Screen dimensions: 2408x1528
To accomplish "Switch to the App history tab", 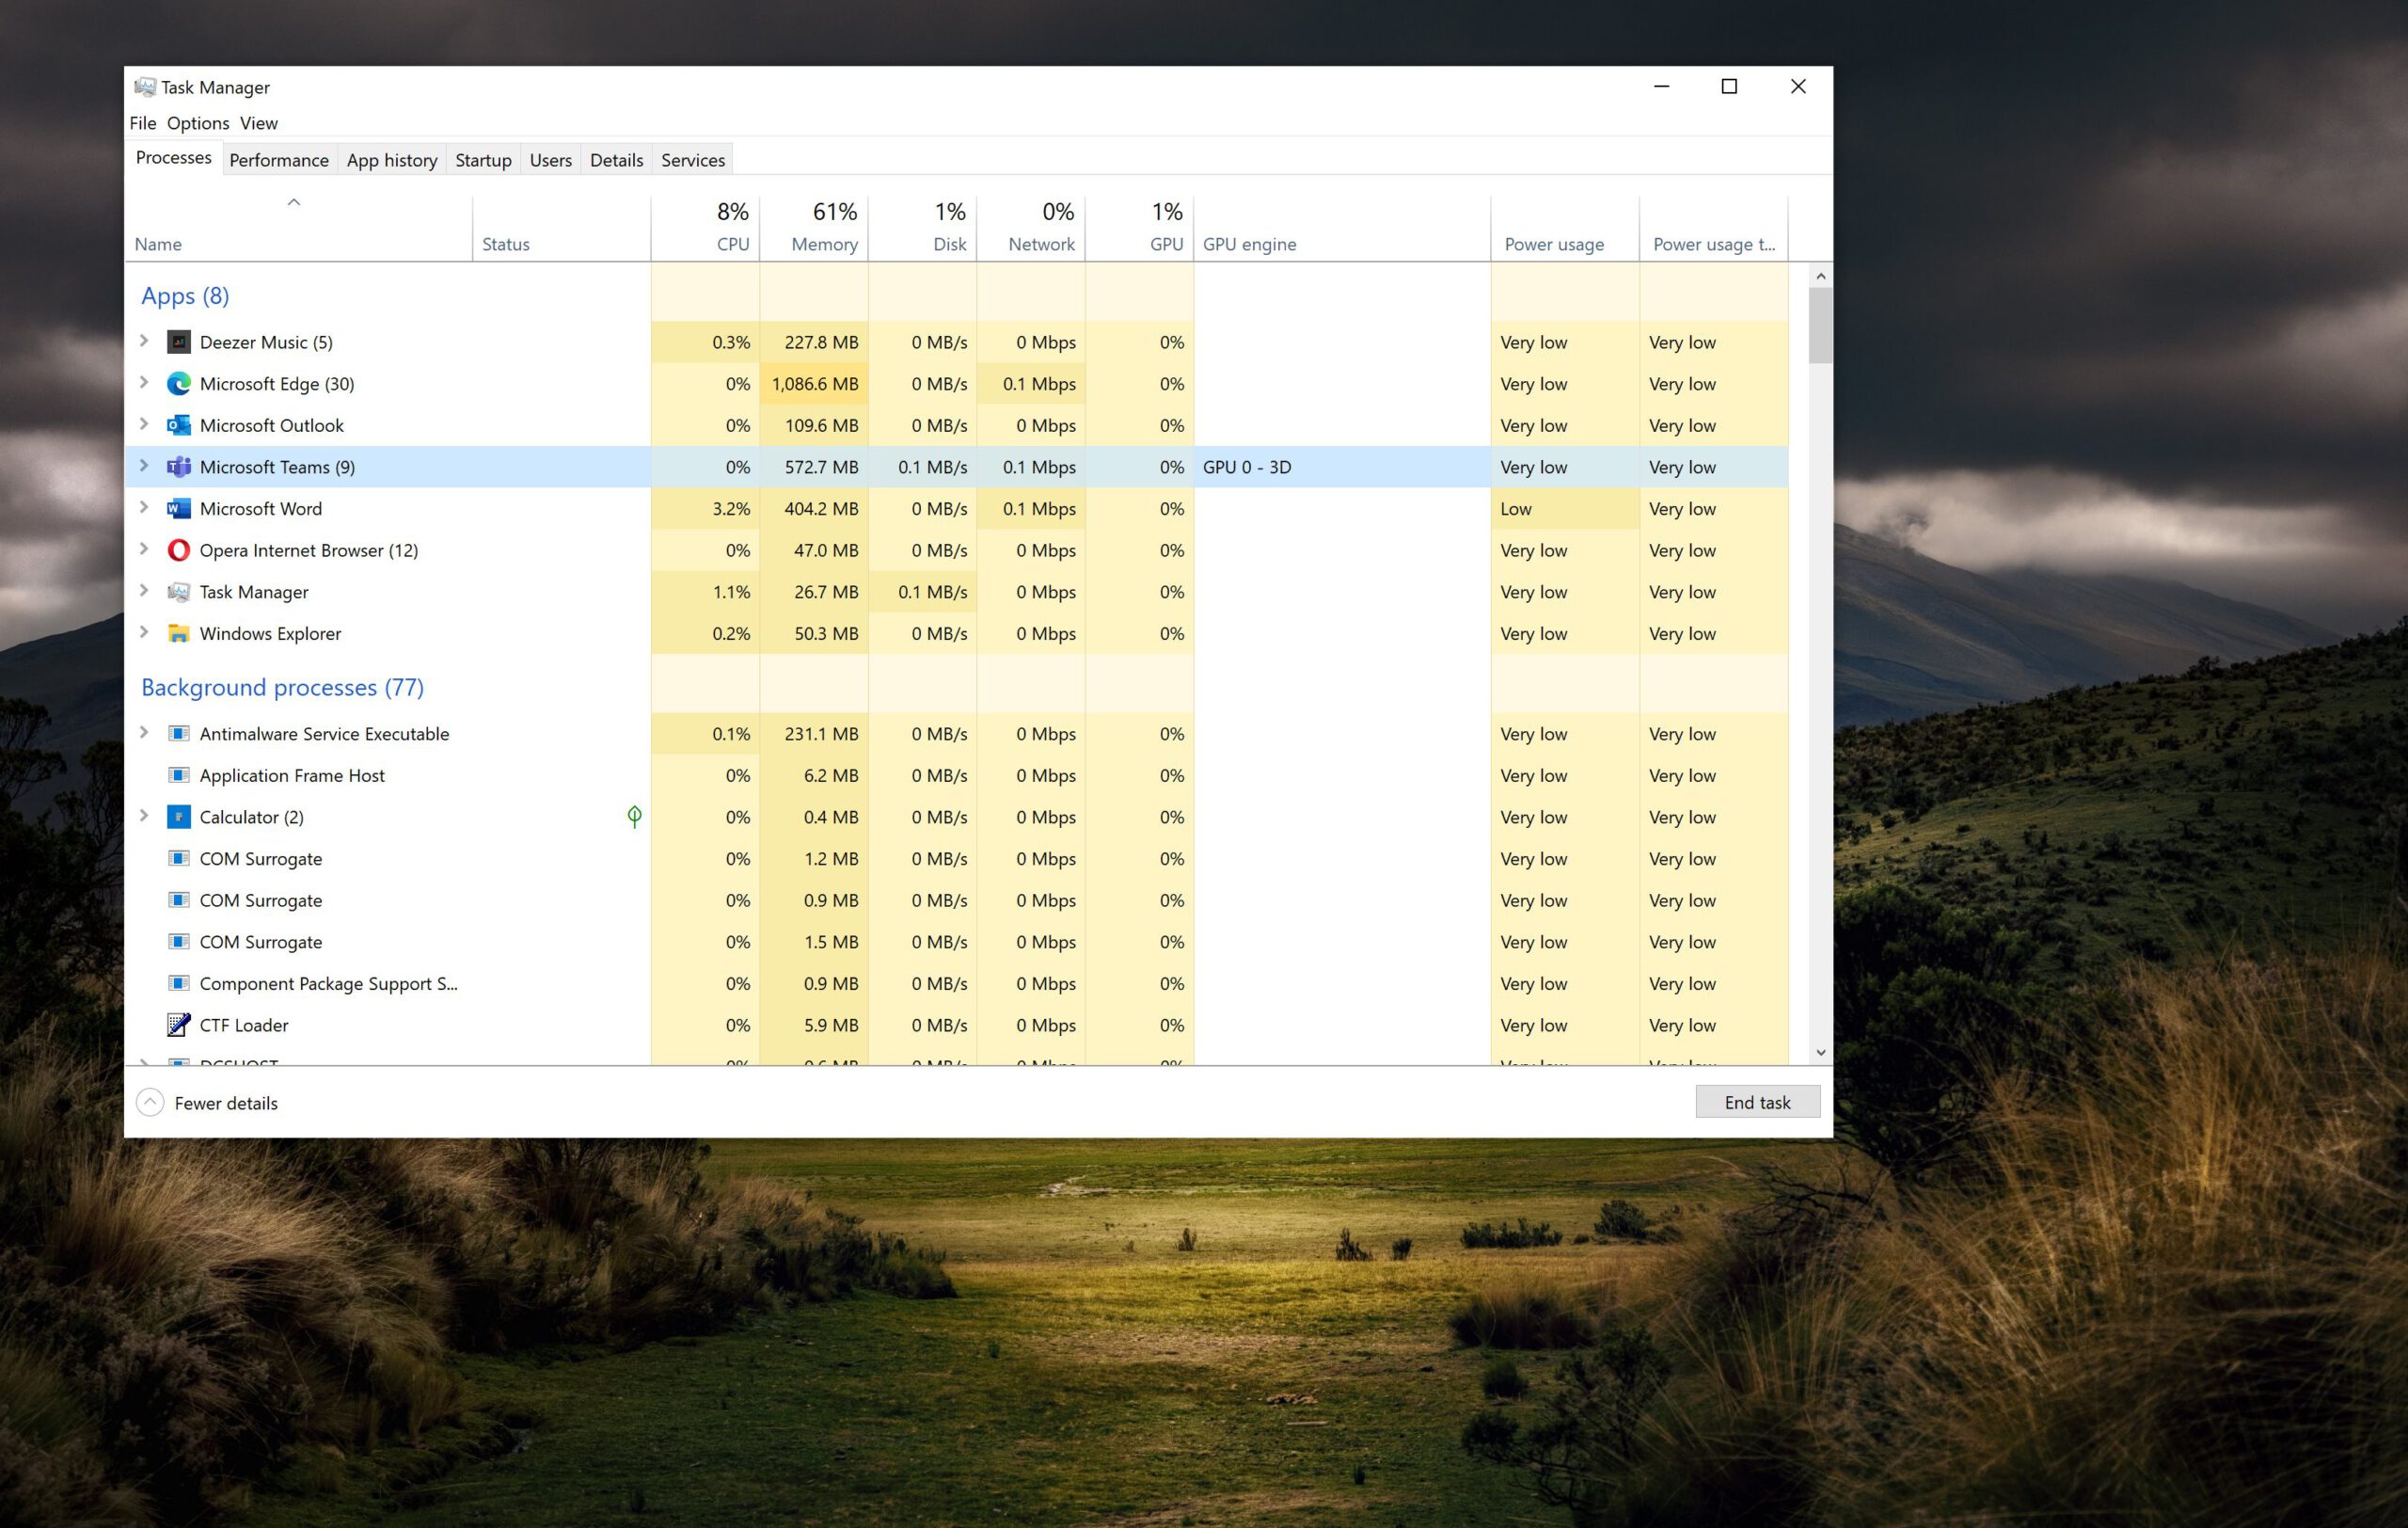I will tap(392, 160).
